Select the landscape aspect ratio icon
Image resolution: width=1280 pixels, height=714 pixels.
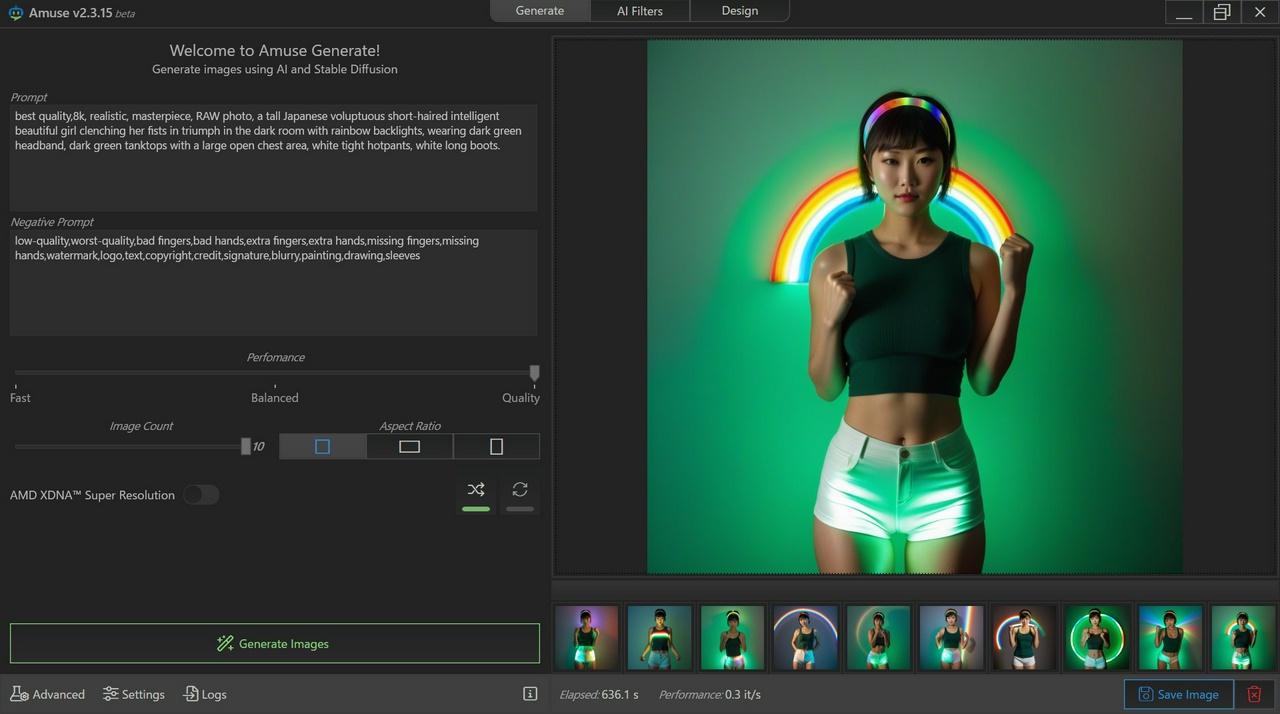[x=410, y=447]
